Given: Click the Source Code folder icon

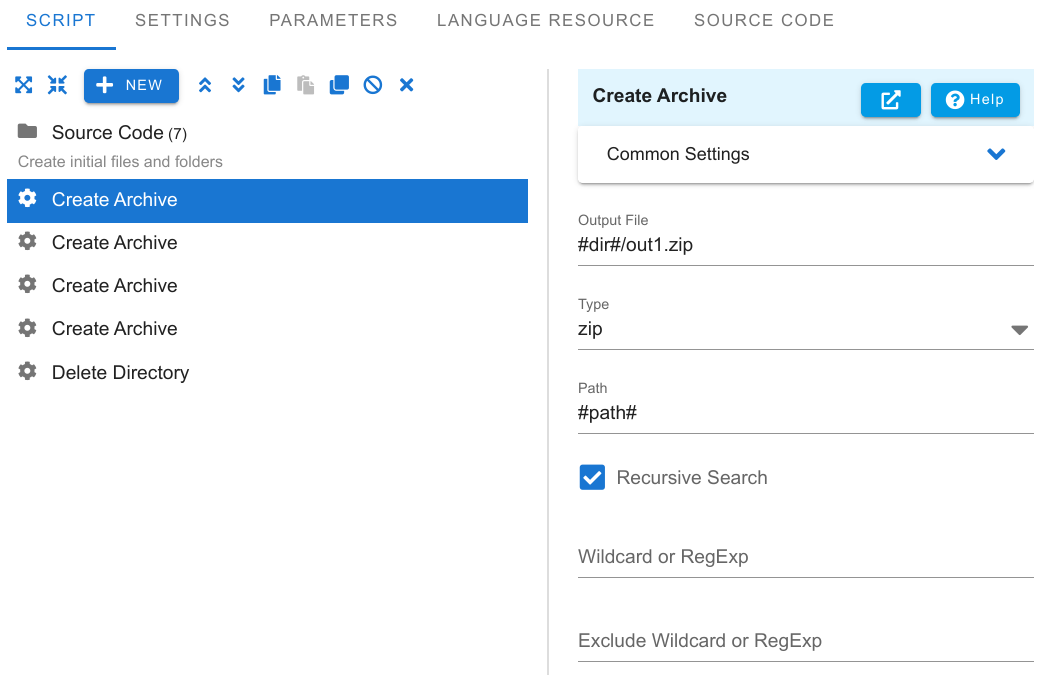Looking at the screenshot, I should click(27, 131).
